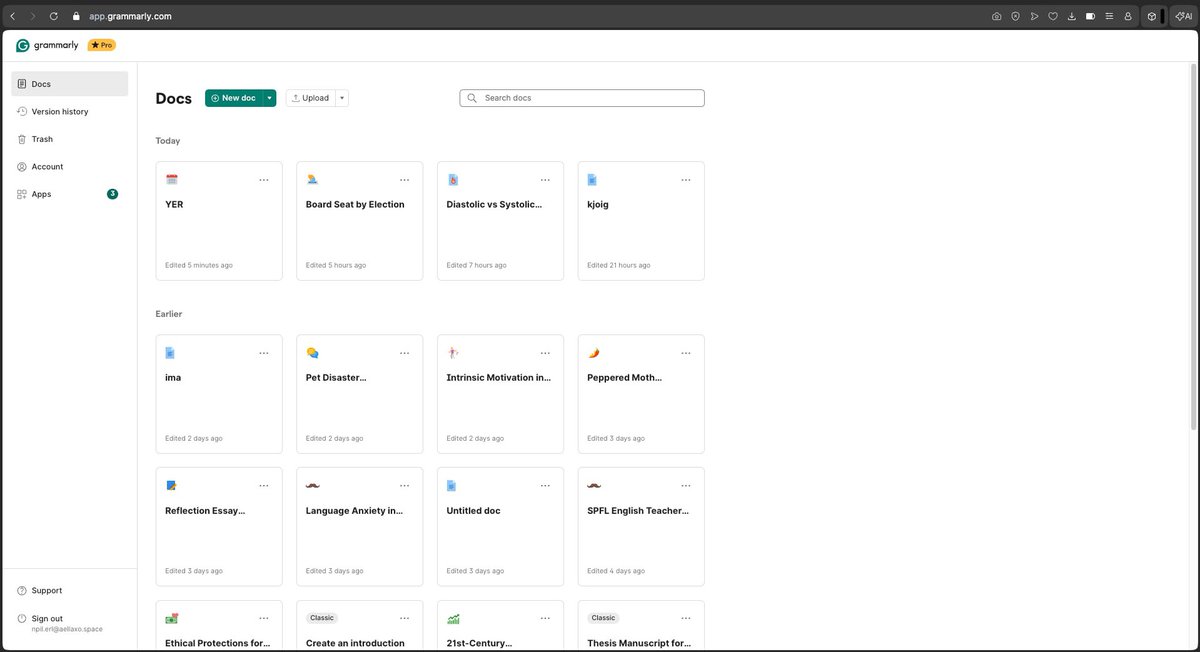Click the chili pepper icon on Peppered Moth card

point(593,353)
